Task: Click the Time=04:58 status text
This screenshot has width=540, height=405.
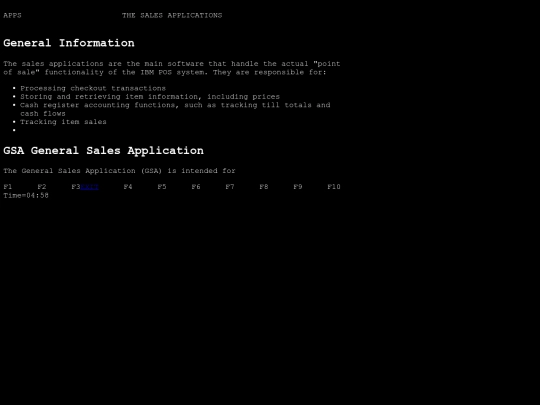Action: 26,195
